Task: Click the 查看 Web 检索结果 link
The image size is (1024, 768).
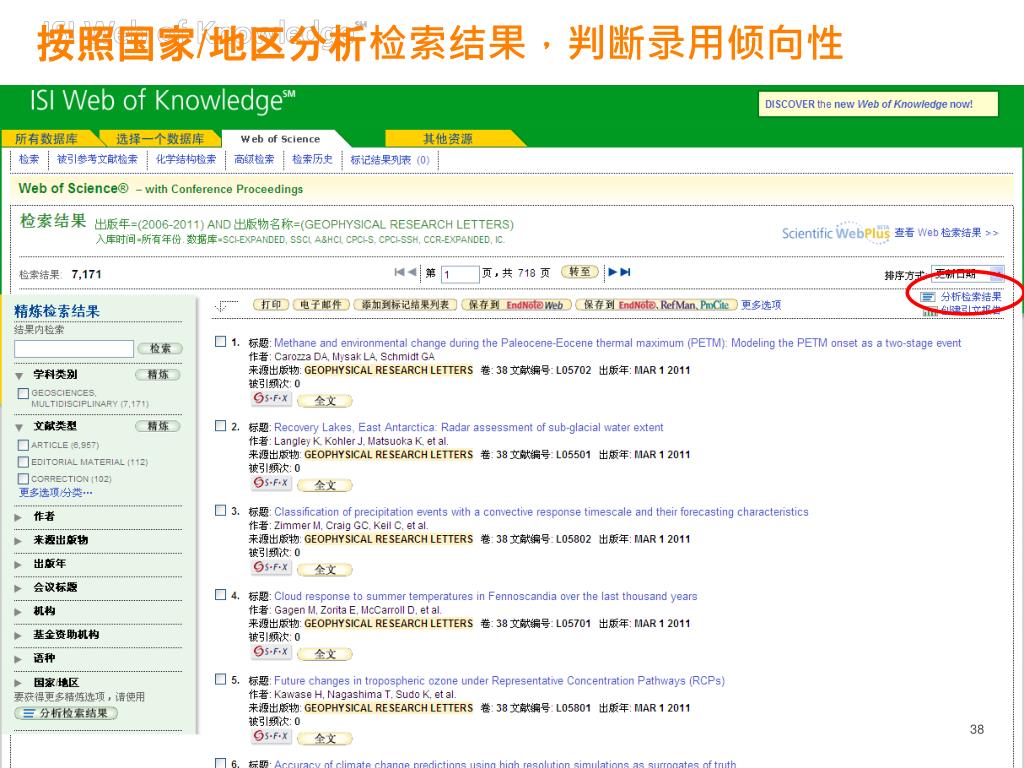Action: [946, 232]
